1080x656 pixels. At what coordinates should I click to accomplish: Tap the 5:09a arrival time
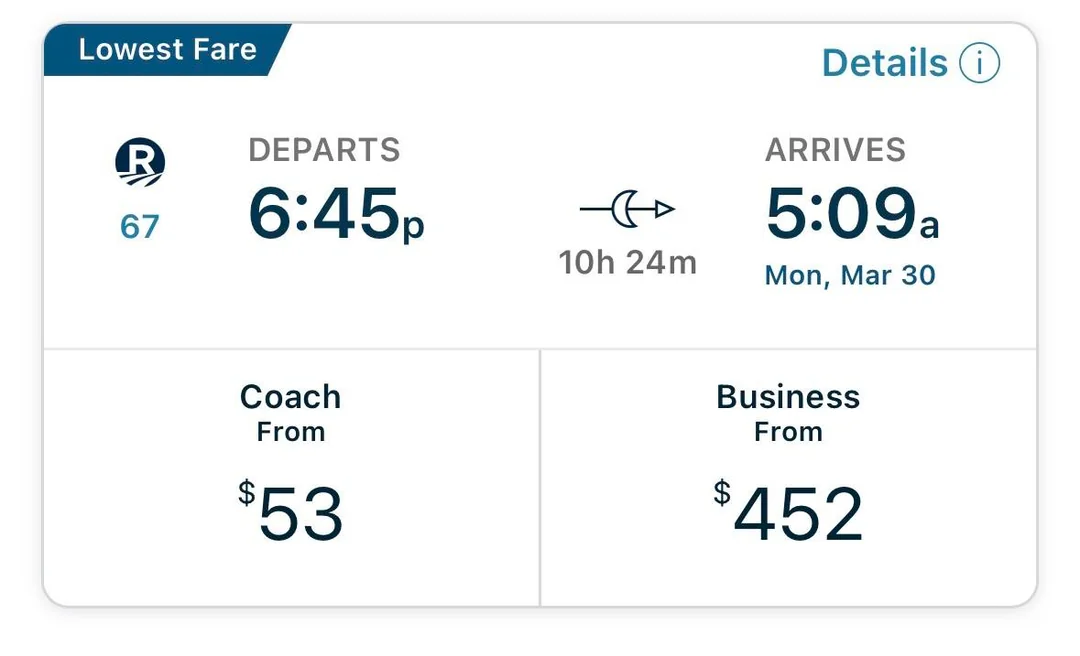pos(852,215)
